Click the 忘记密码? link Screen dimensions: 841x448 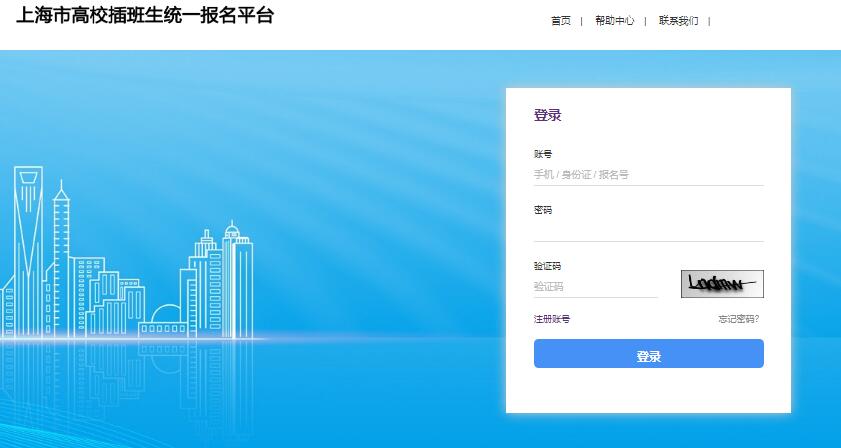738,319
